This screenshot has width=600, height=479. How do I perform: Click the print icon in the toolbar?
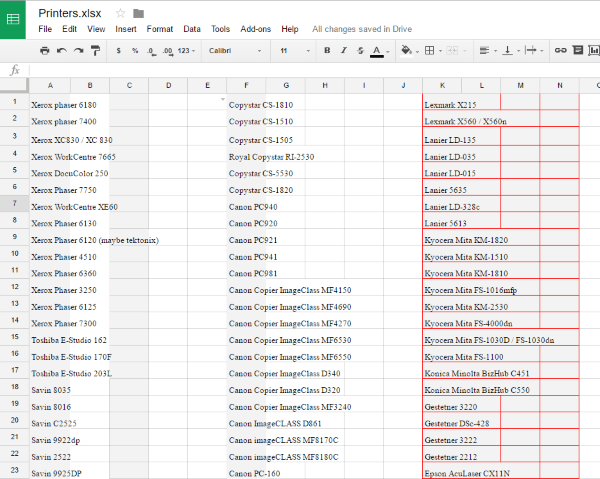[43, 50]
